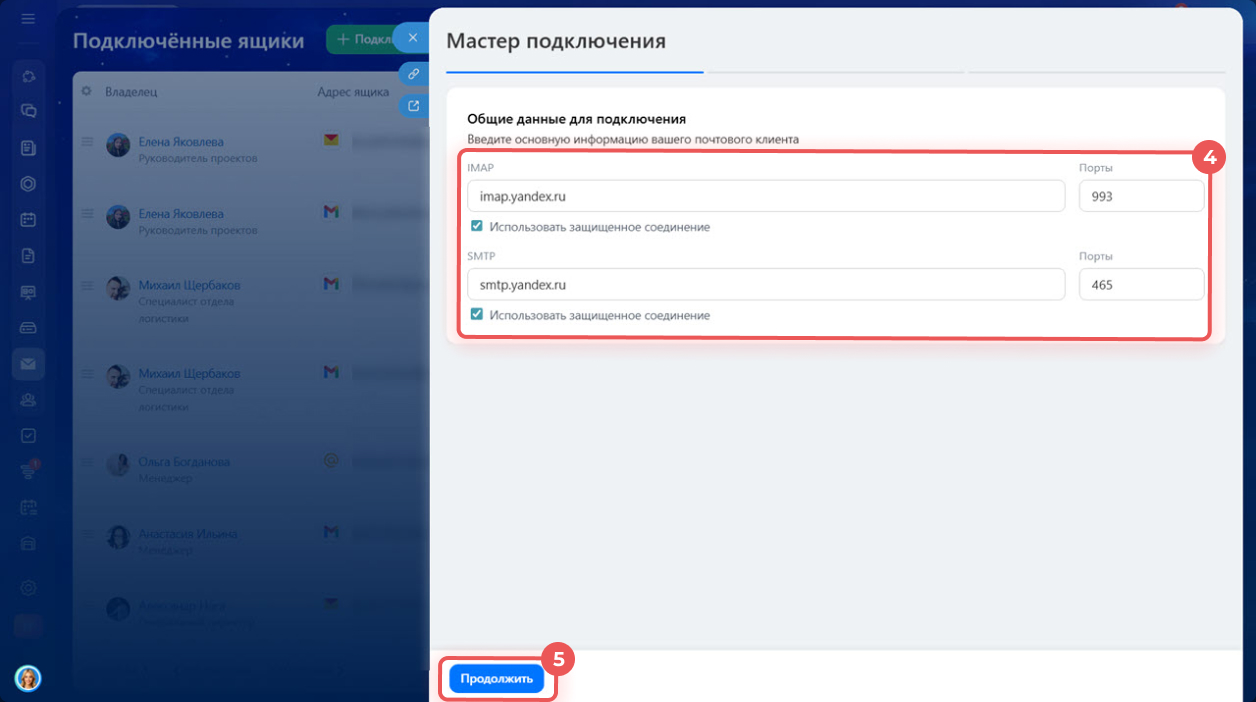Uncheck SMTP secure connection checkbox
This screenshot has height=702, width=1256.
[477, 315]
